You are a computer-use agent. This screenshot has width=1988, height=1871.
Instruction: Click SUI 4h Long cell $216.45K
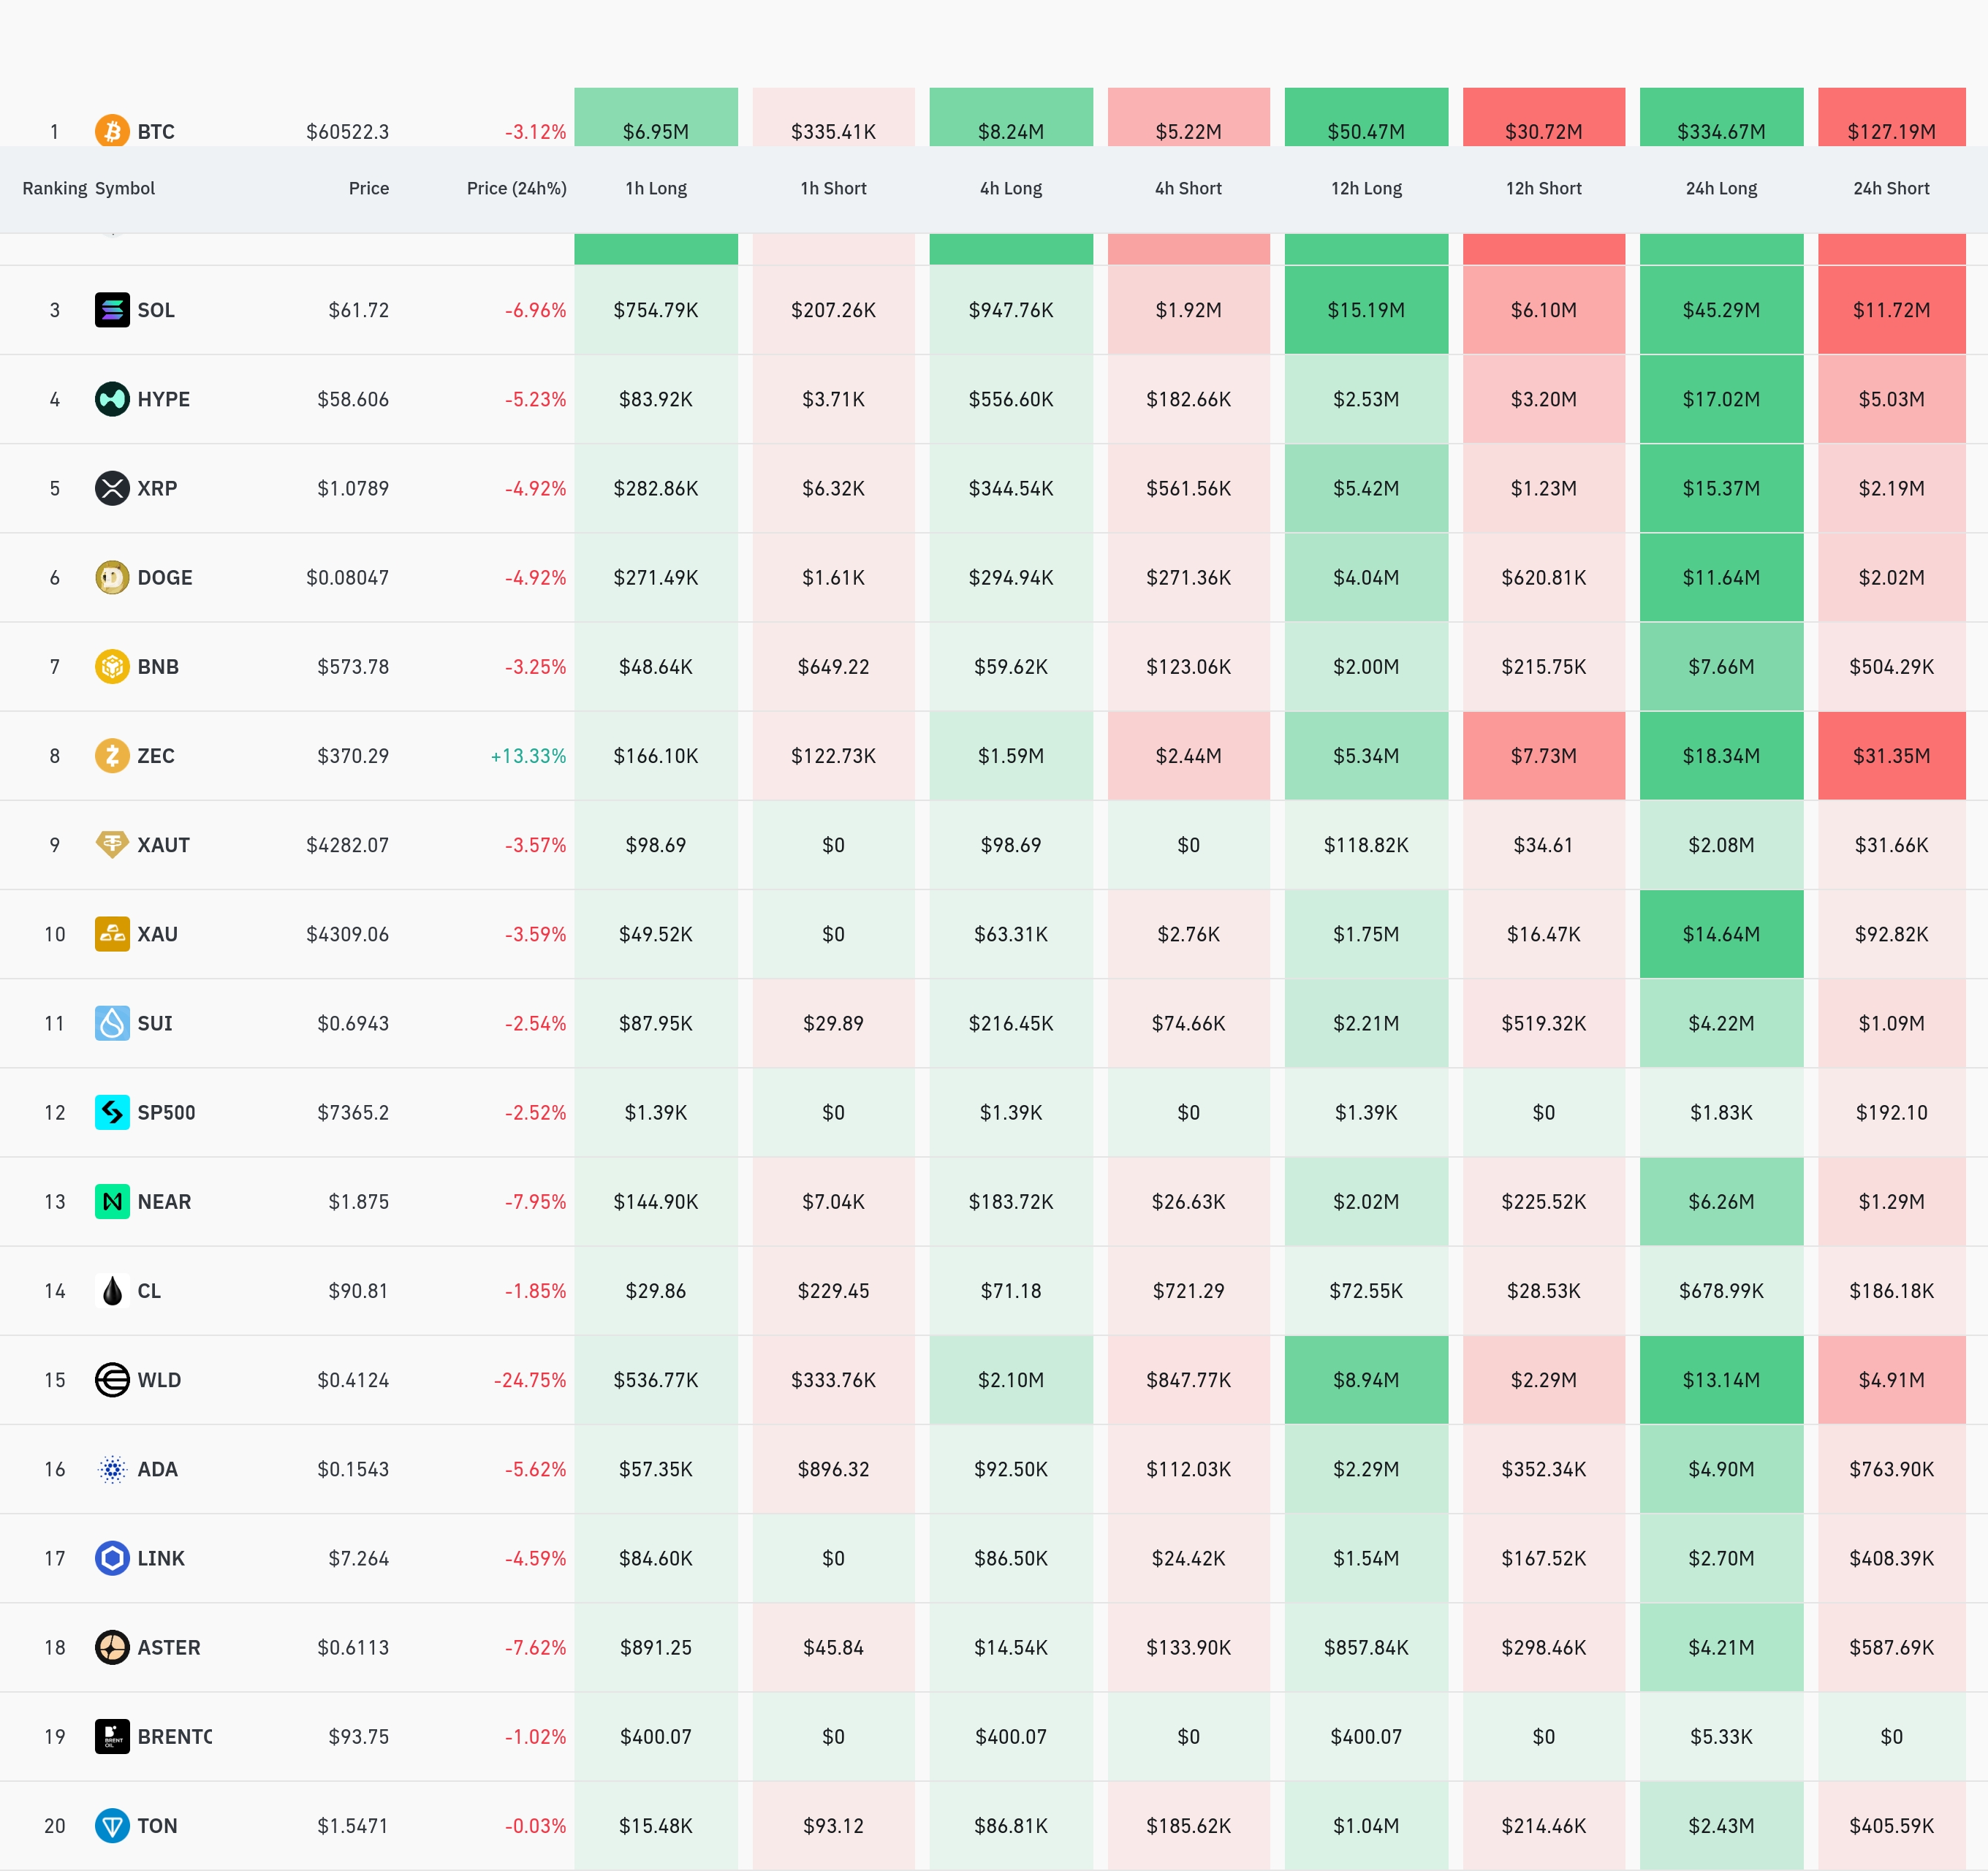[1011, 1023]
